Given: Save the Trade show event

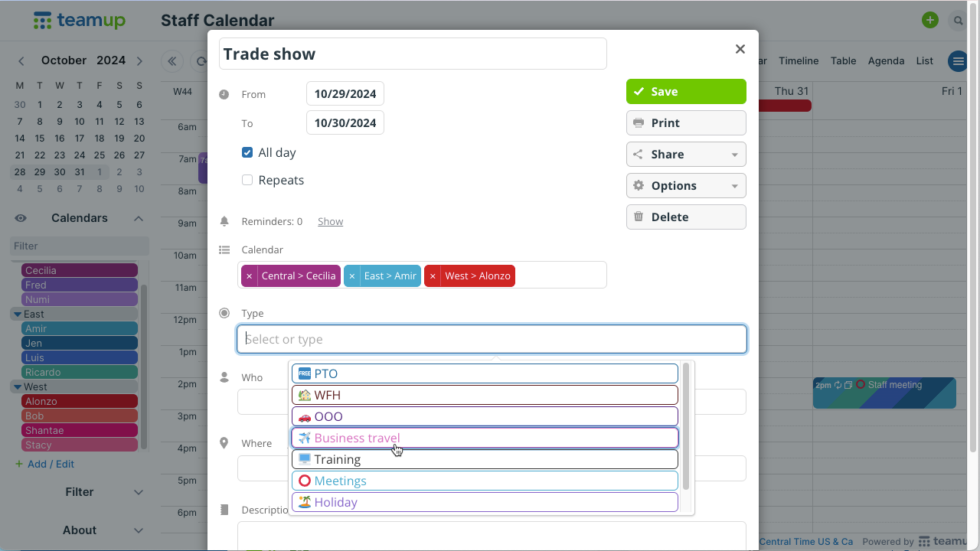Looking at the screenshot, I should (685, 92).
